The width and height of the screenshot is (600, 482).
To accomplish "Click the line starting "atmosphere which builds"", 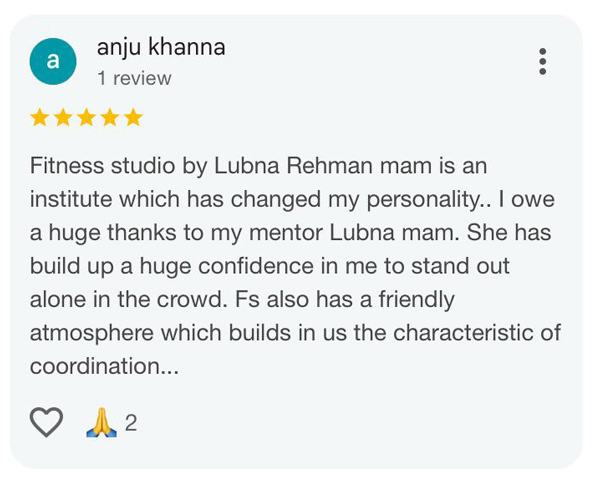I will click(x=295, y=333).
